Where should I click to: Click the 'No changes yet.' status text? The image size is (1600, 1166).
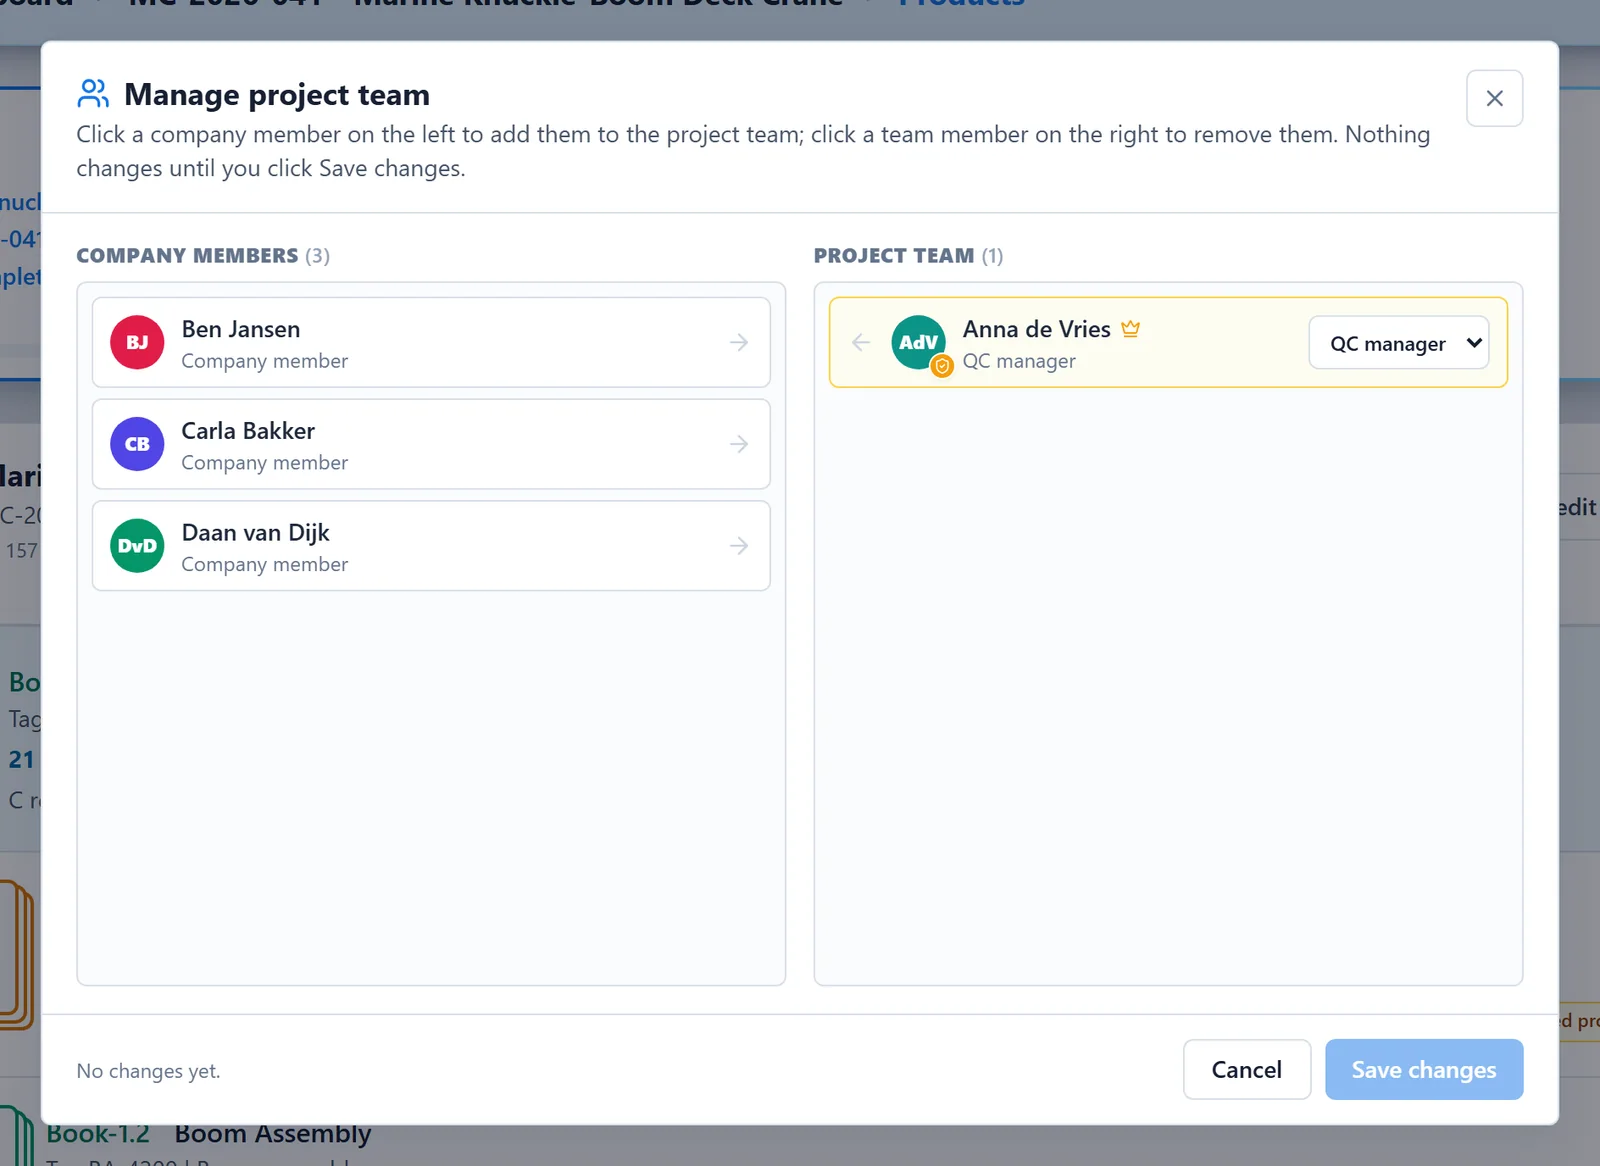[x=148, y=1071]
